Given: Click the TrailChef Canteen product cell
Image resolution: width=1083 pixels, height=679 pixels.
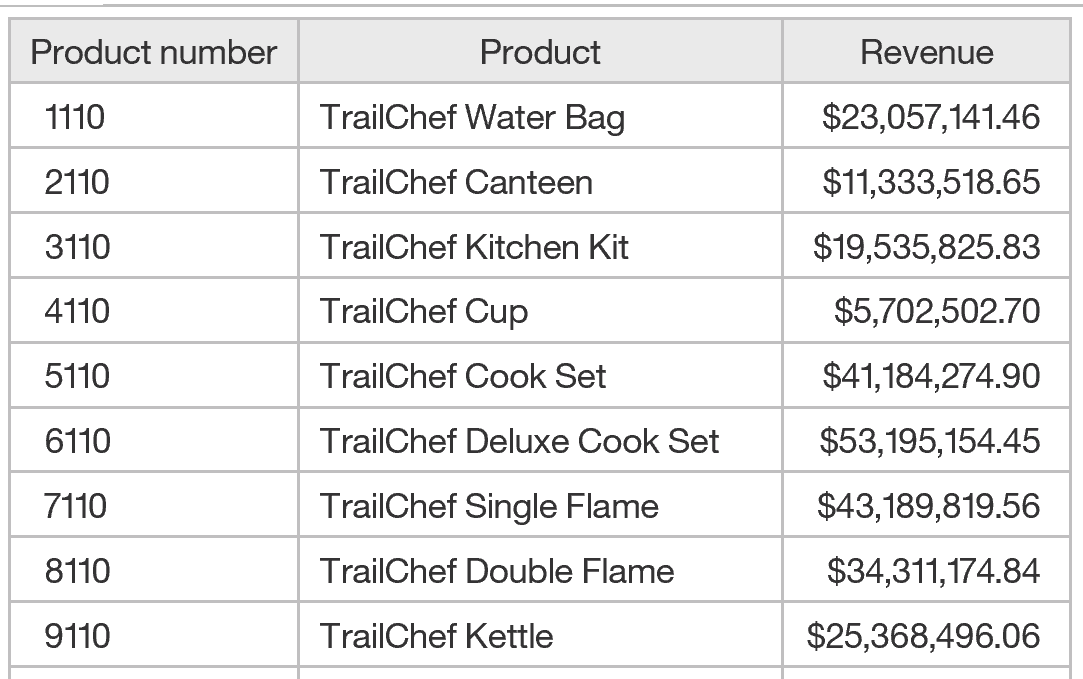Looking at the screenshot, I should pyautogui.click(x=540, y=181).
